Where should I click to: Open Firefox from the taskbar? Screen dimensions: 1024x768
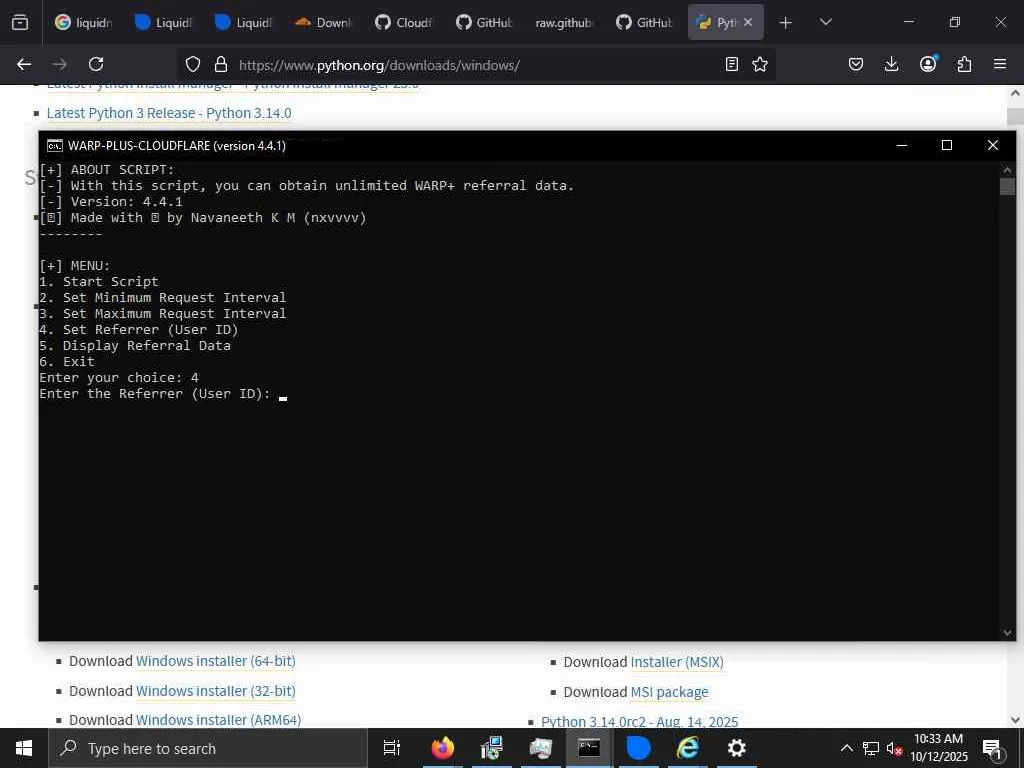(x=442, y=748)
